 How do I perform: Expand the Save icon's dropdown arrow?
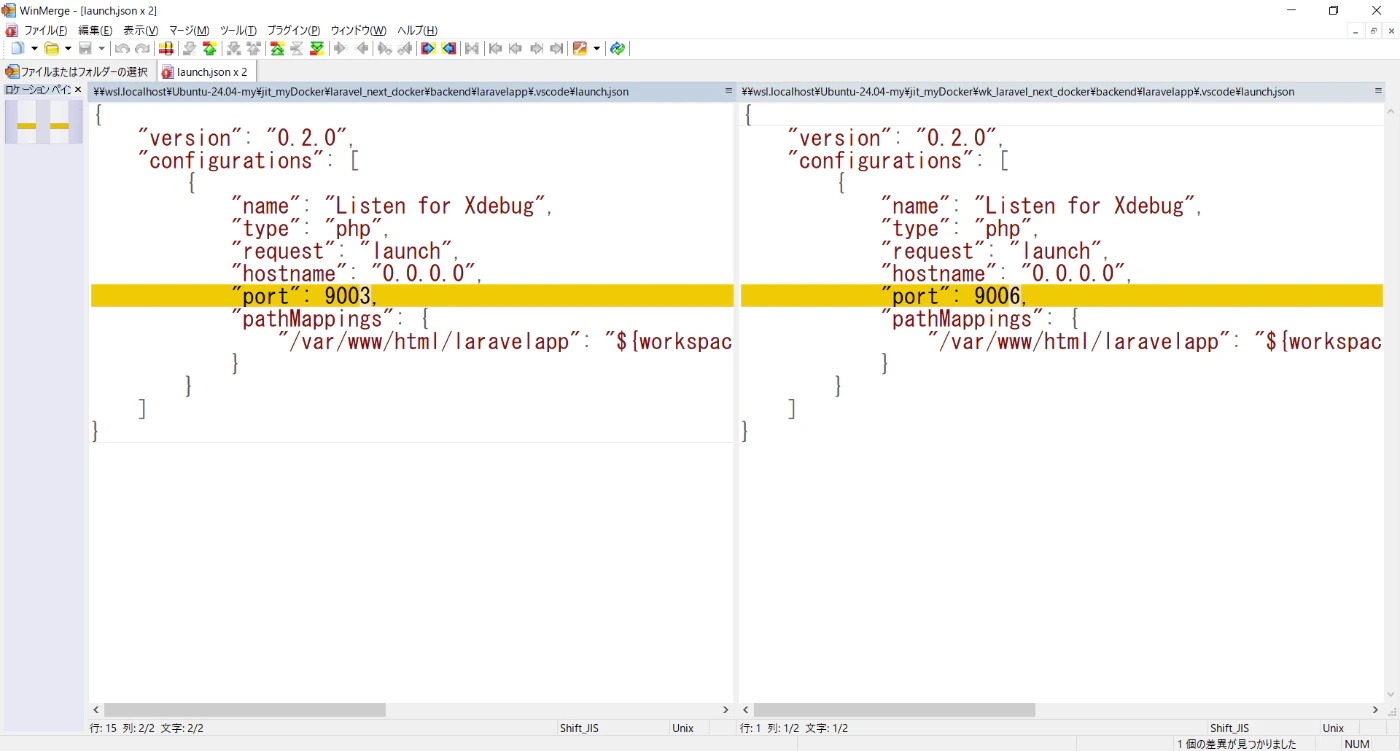pos(101,48)
